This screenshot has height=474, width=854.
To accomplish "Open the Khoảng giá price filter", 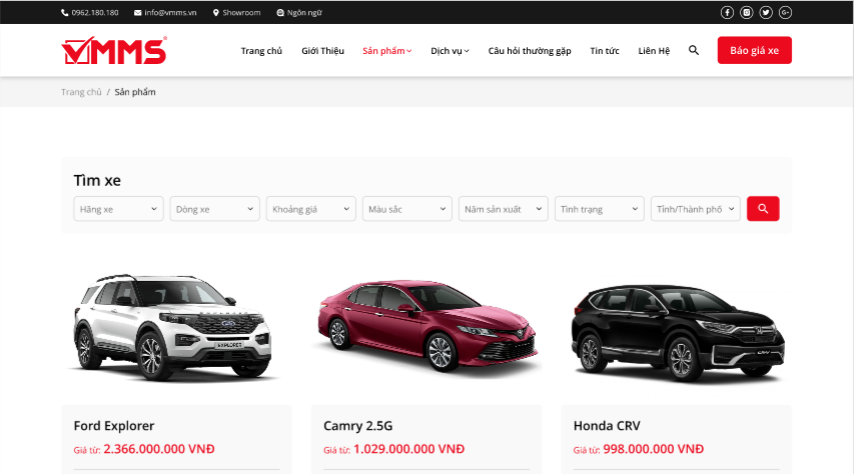I will (310, 209).
